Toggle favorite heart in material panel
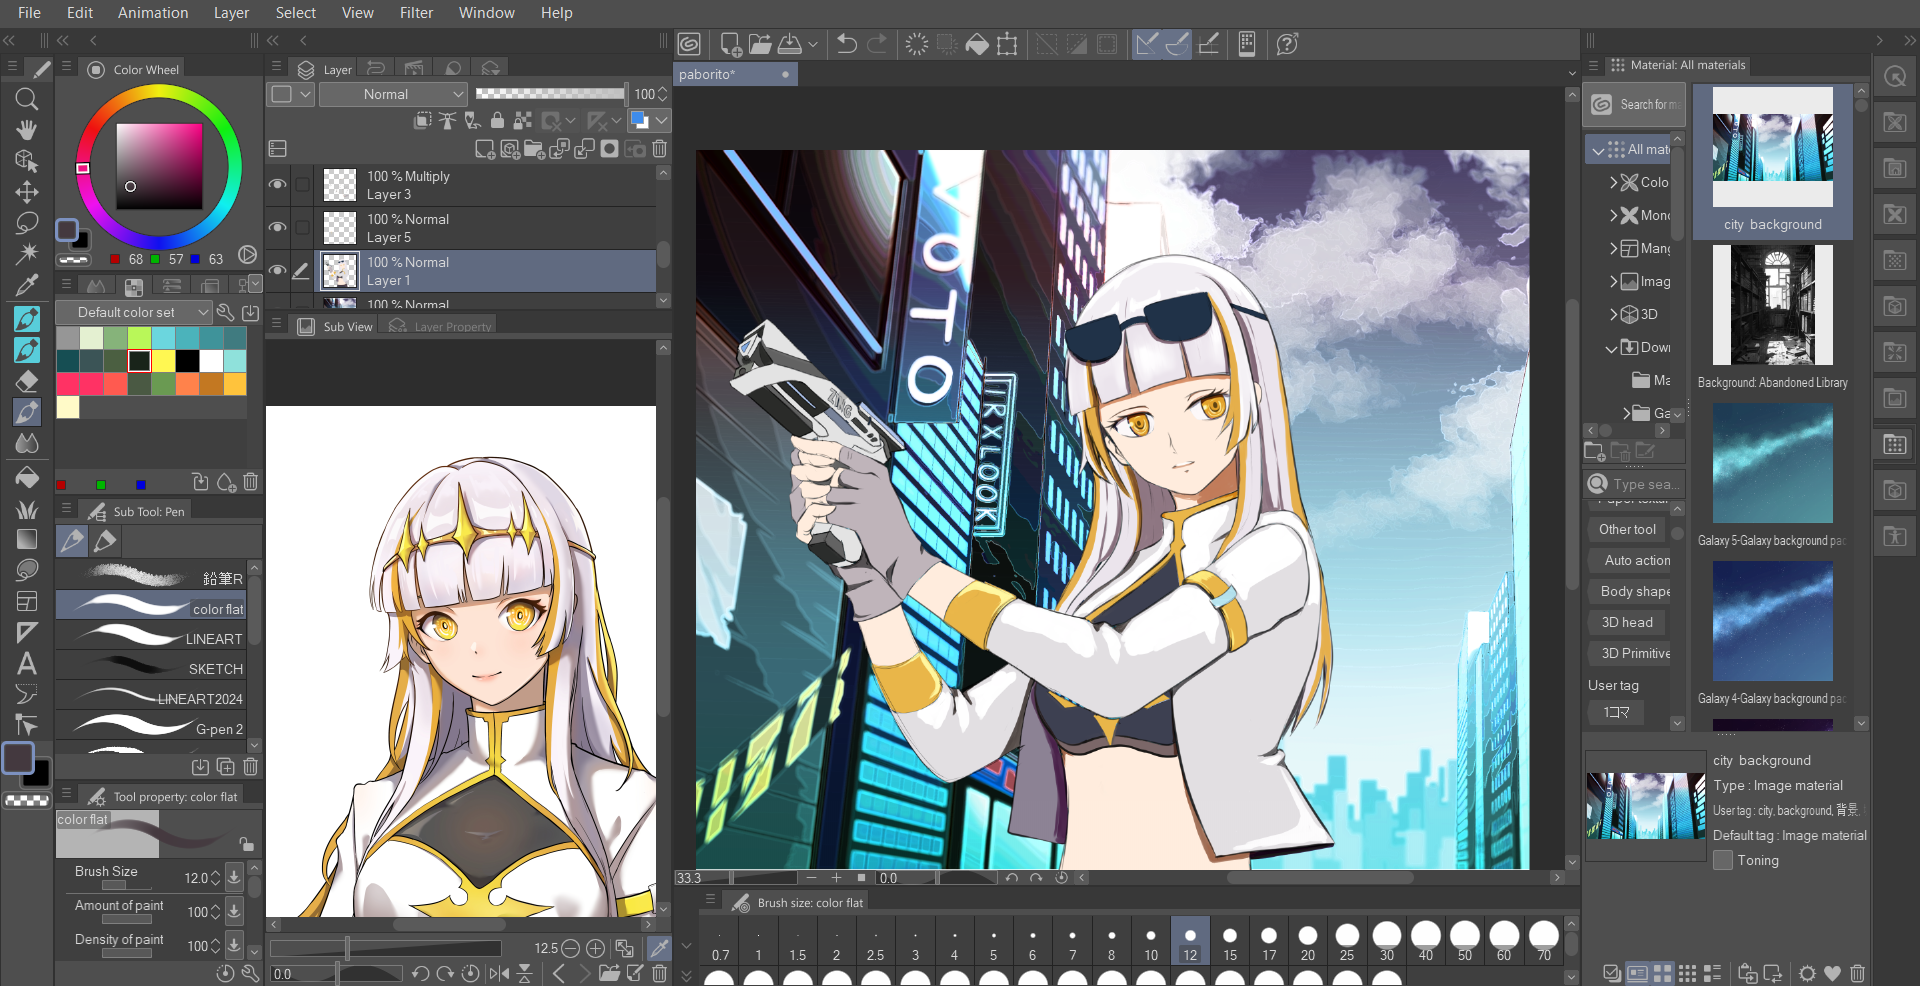This screenshot has height=986, width=1920. pyautogui.click(x=1832, y=973)
